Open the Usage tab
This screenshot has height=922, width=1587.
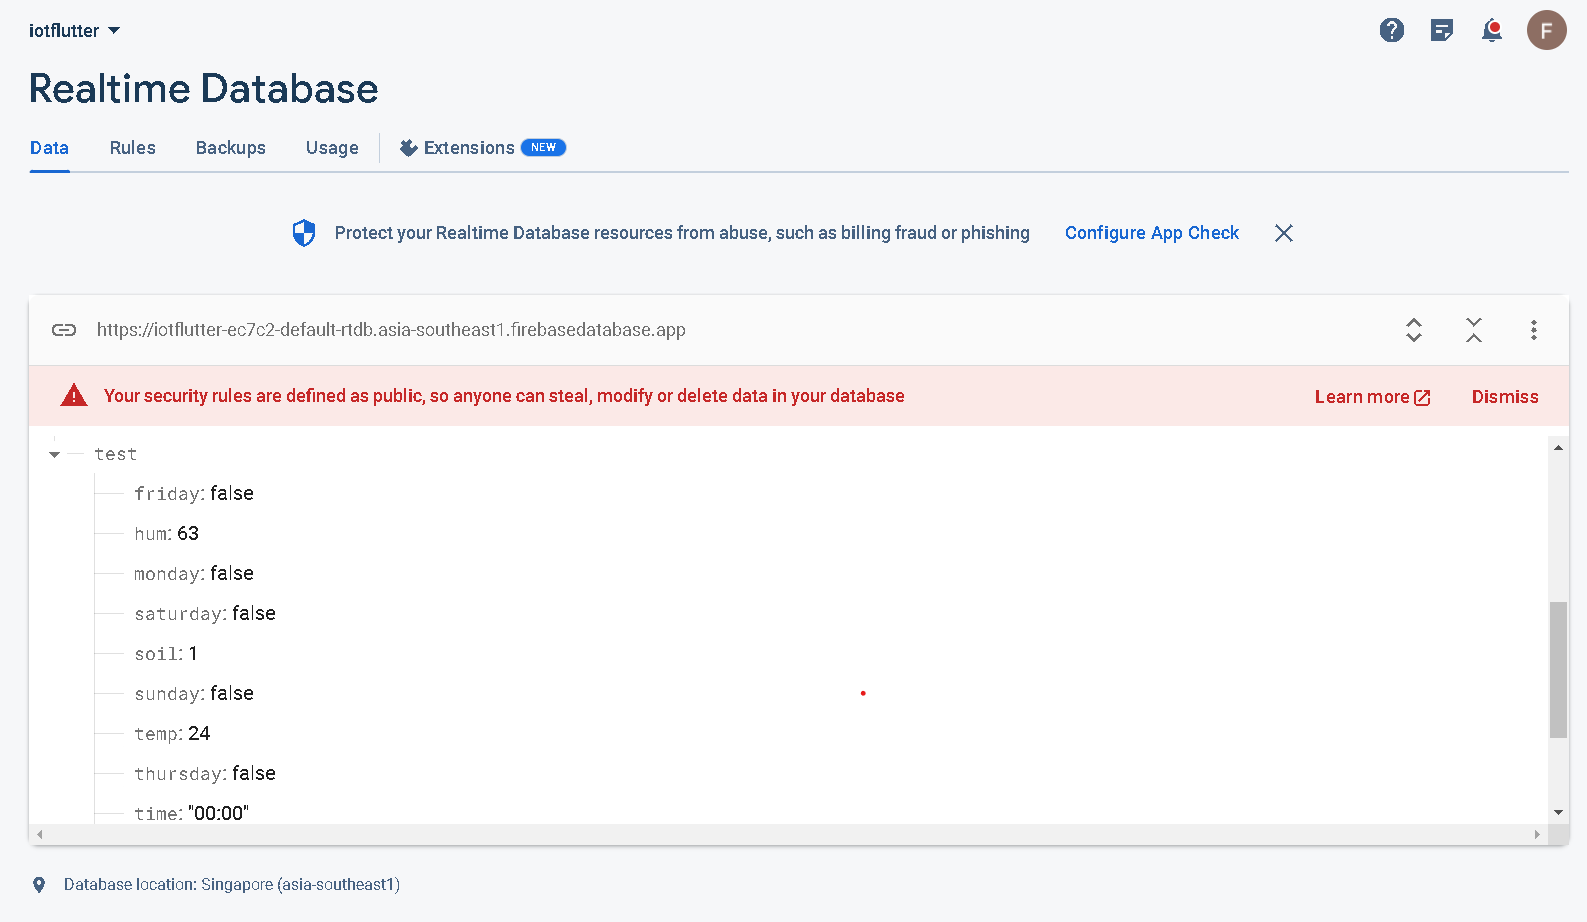332,148
